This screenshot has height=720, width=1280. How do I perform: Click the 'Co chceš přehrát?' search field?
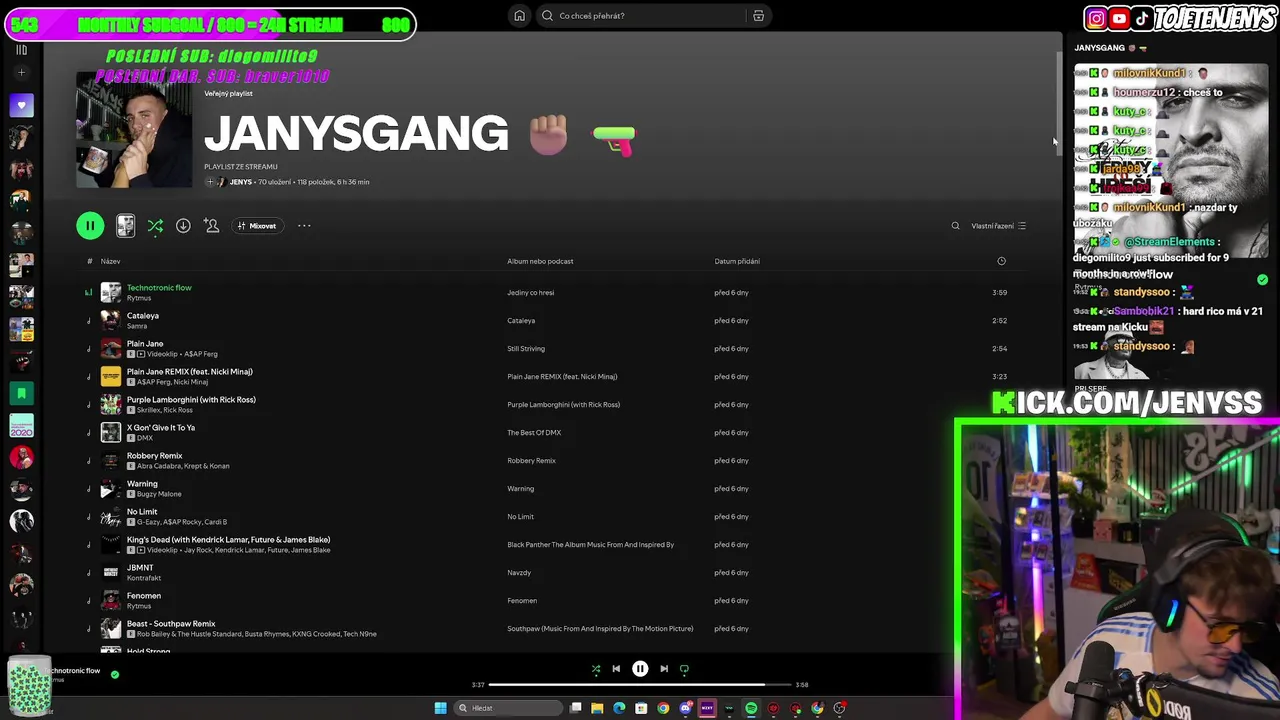(x=645, y=16)
